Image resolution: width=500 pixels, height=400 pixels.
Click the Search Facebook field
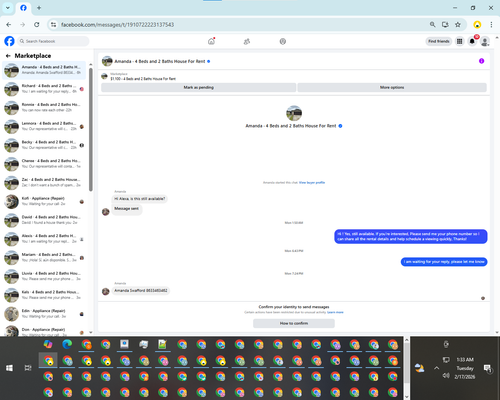pyautogui.click(x=53, y=41)
